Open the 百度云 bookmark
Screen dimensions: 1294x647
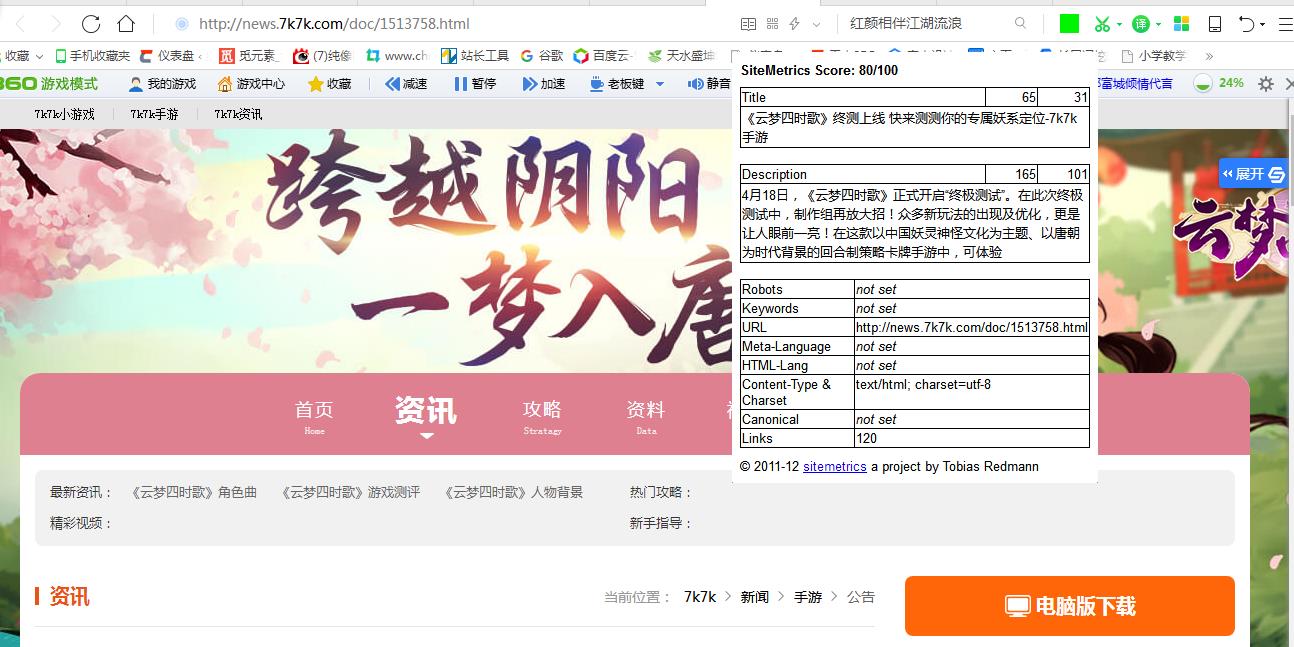click(603, 56)
